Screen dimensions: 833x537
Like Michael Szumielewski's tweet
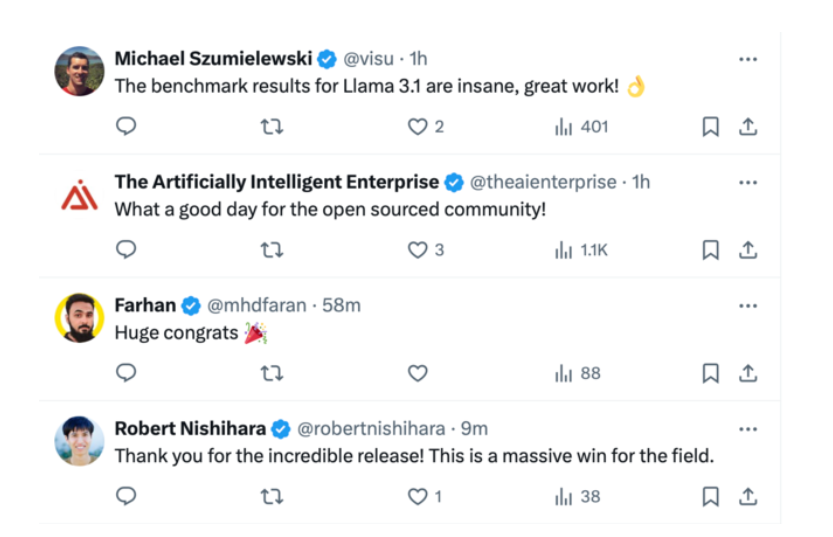pyautogui.click(x=417, y=127)
